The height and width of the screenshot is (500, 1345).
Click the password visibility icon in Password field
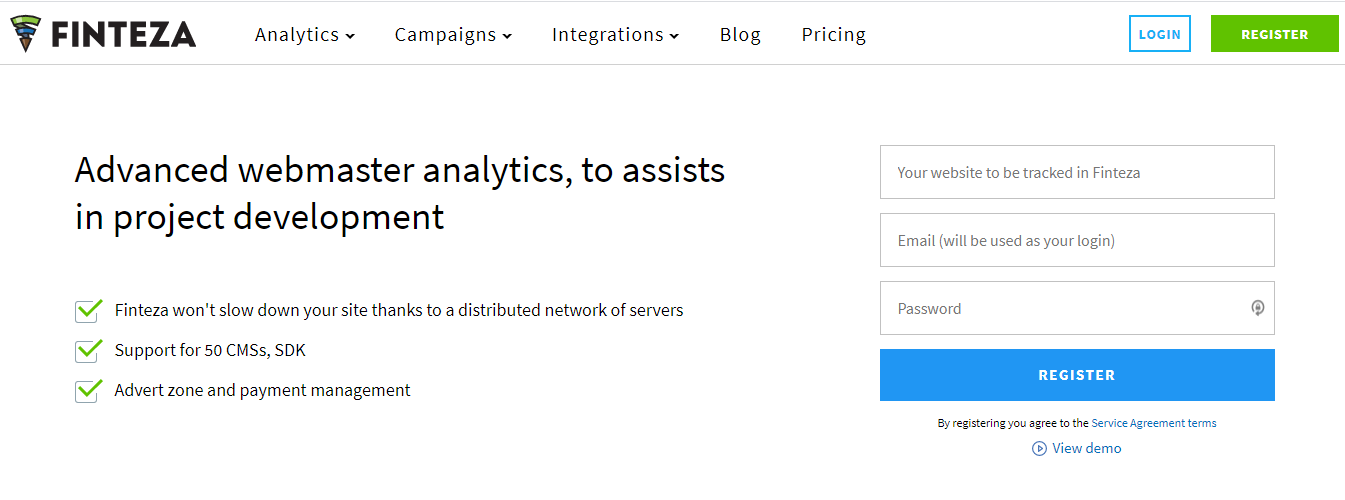pyautogui.click(x=1258, y=308)
